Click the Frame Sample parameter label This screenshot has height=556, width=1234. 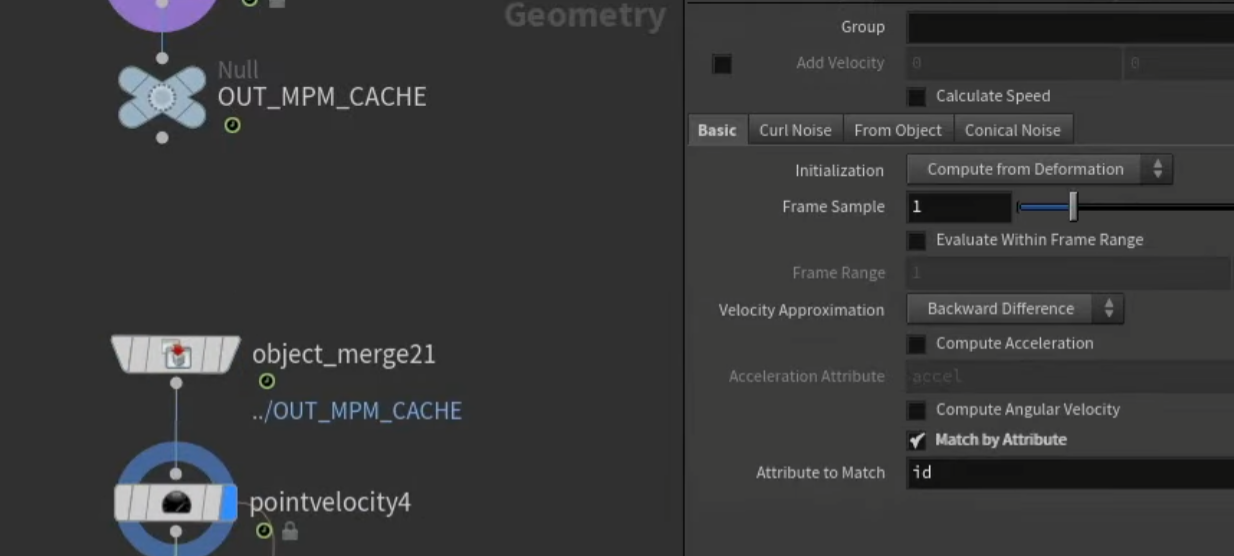click(x=833, y=207)
